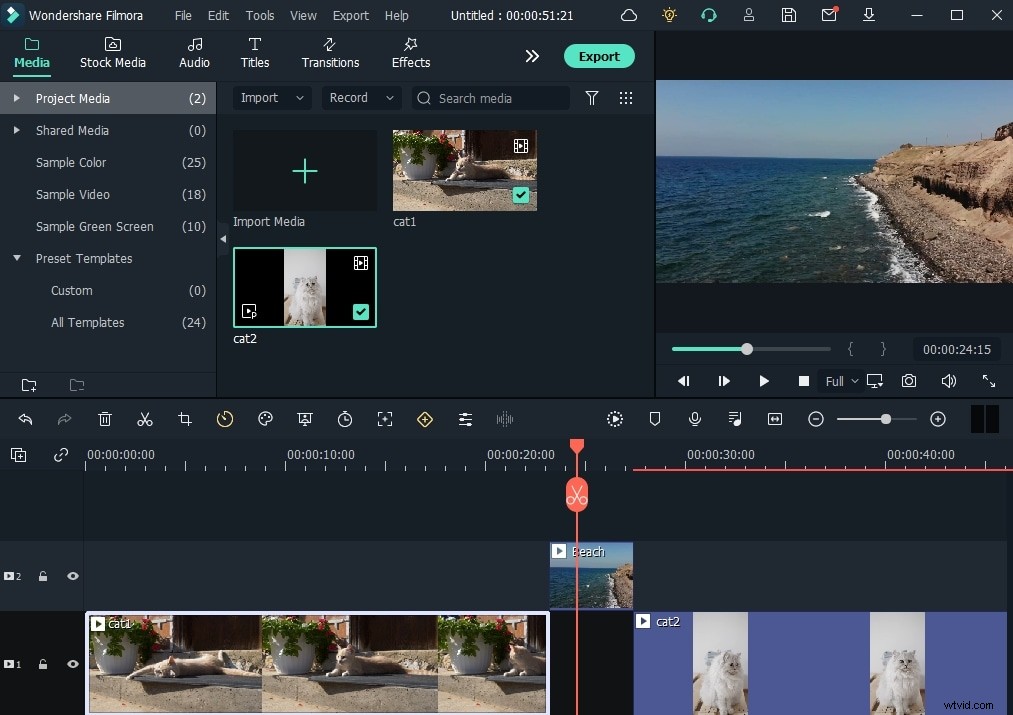Click the Delete icon in the toolbar
Viewport: 1013px width, 715px height.
coord(105,419)
